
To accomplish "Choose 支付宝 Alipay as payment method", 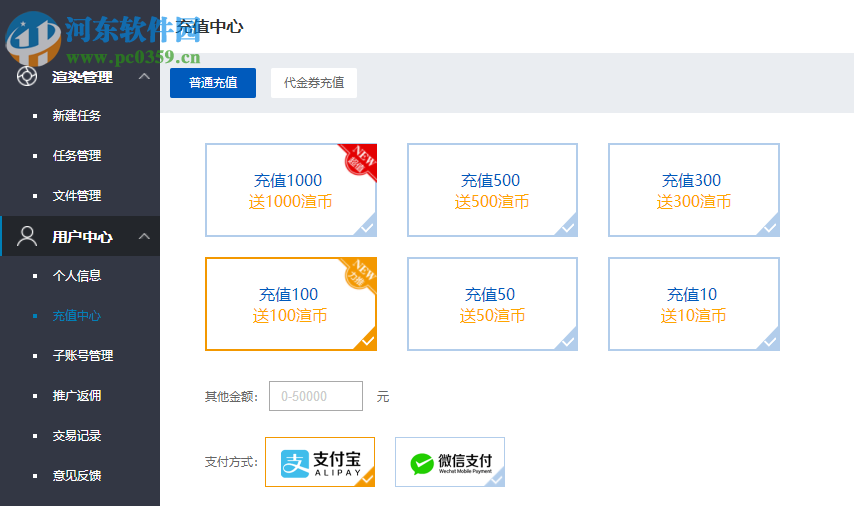I will tap(320, 462).
